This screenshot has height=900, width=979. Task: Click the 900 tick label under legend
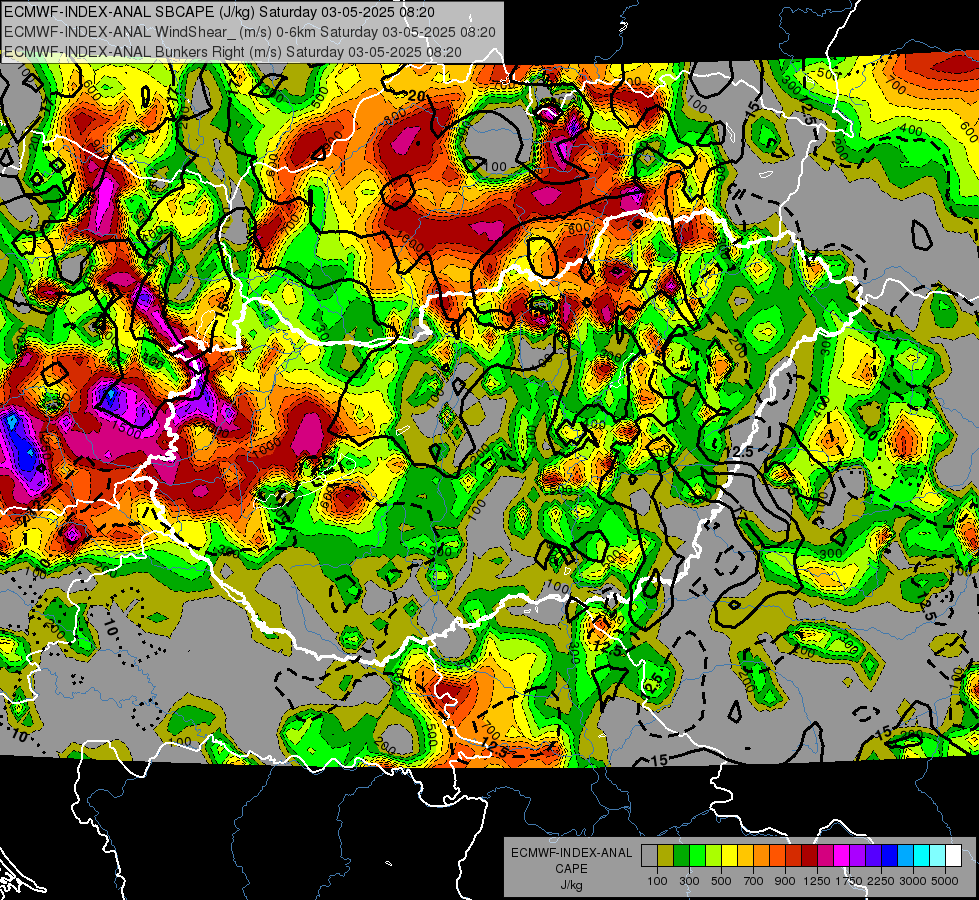[785, 881]
